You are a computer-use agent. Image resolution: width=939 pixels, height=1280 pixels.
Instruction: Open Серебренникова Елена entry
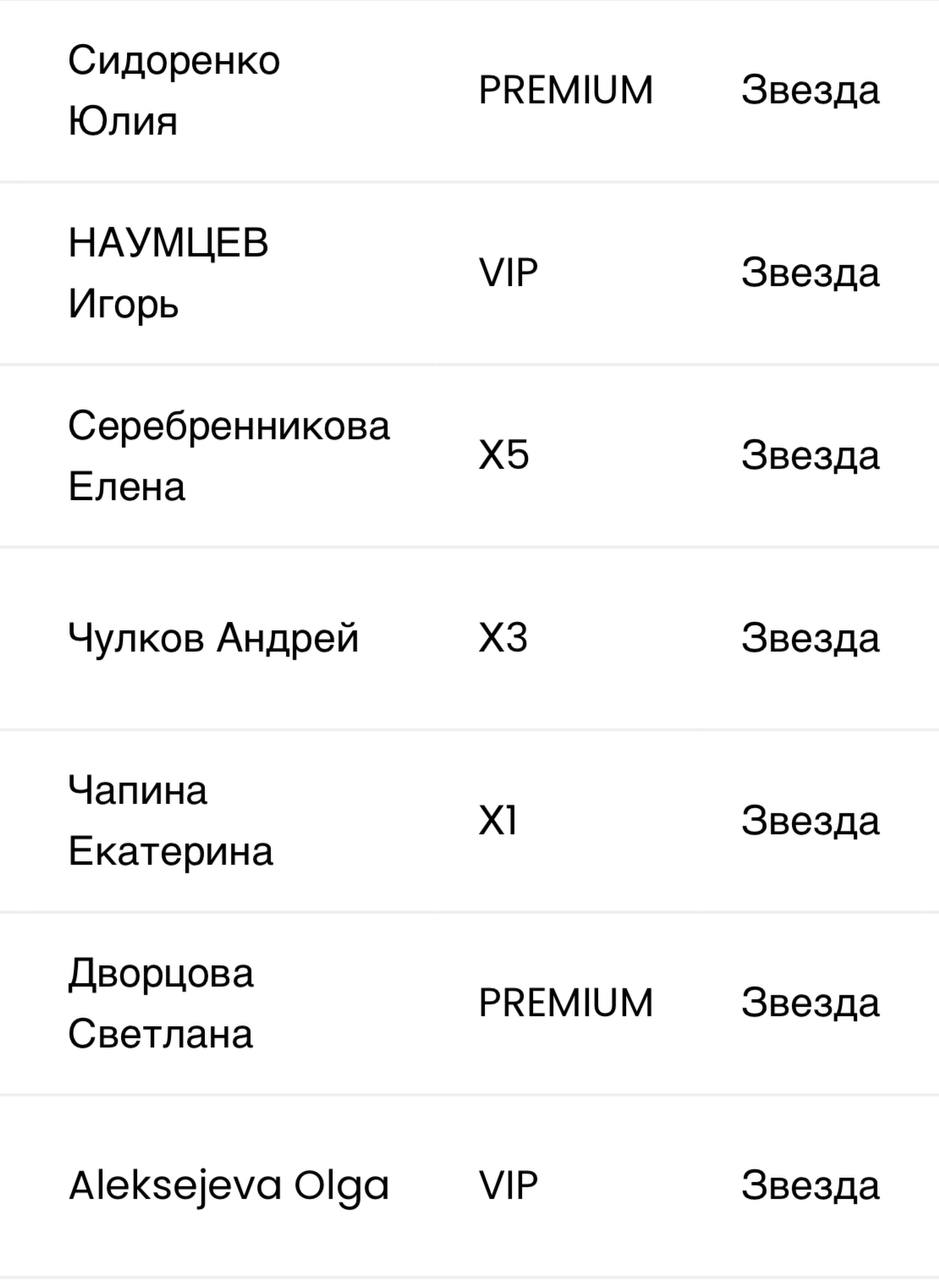point(228,455)
